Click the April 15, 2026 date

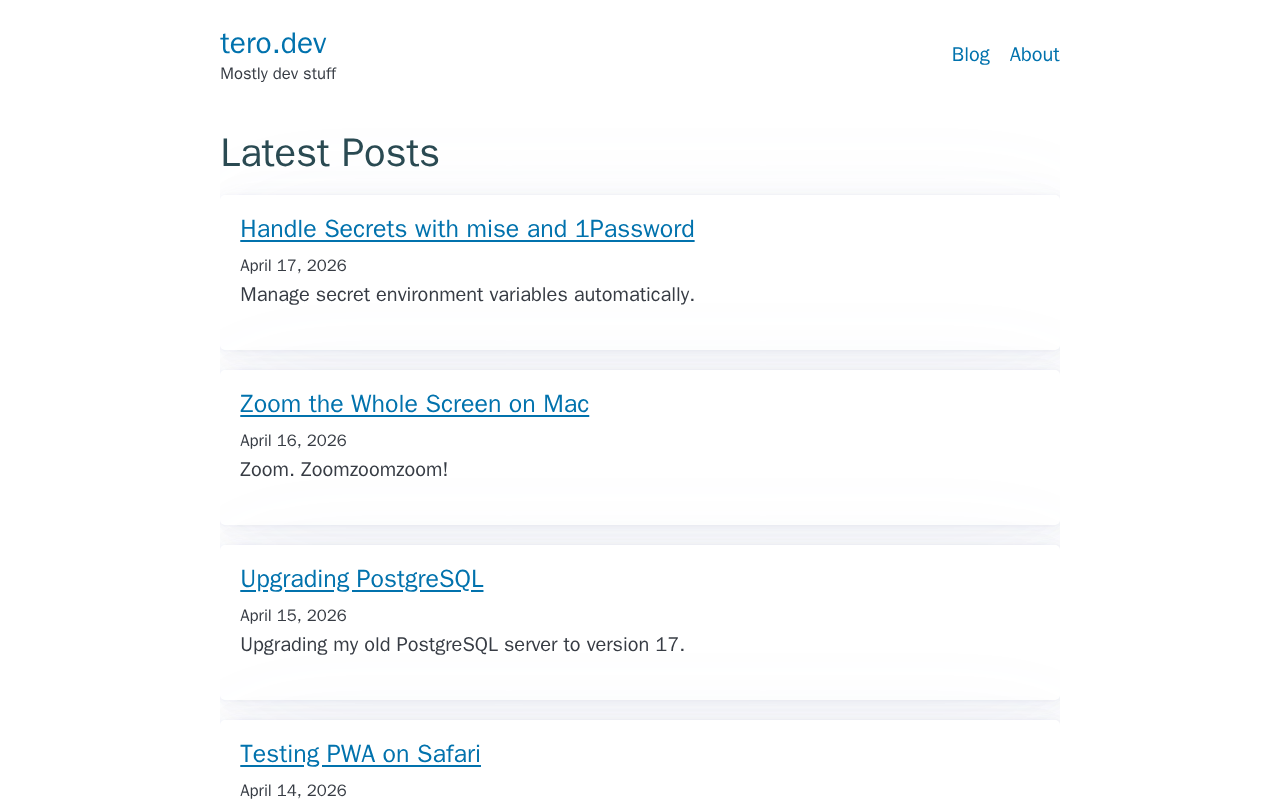click(293, 616)
